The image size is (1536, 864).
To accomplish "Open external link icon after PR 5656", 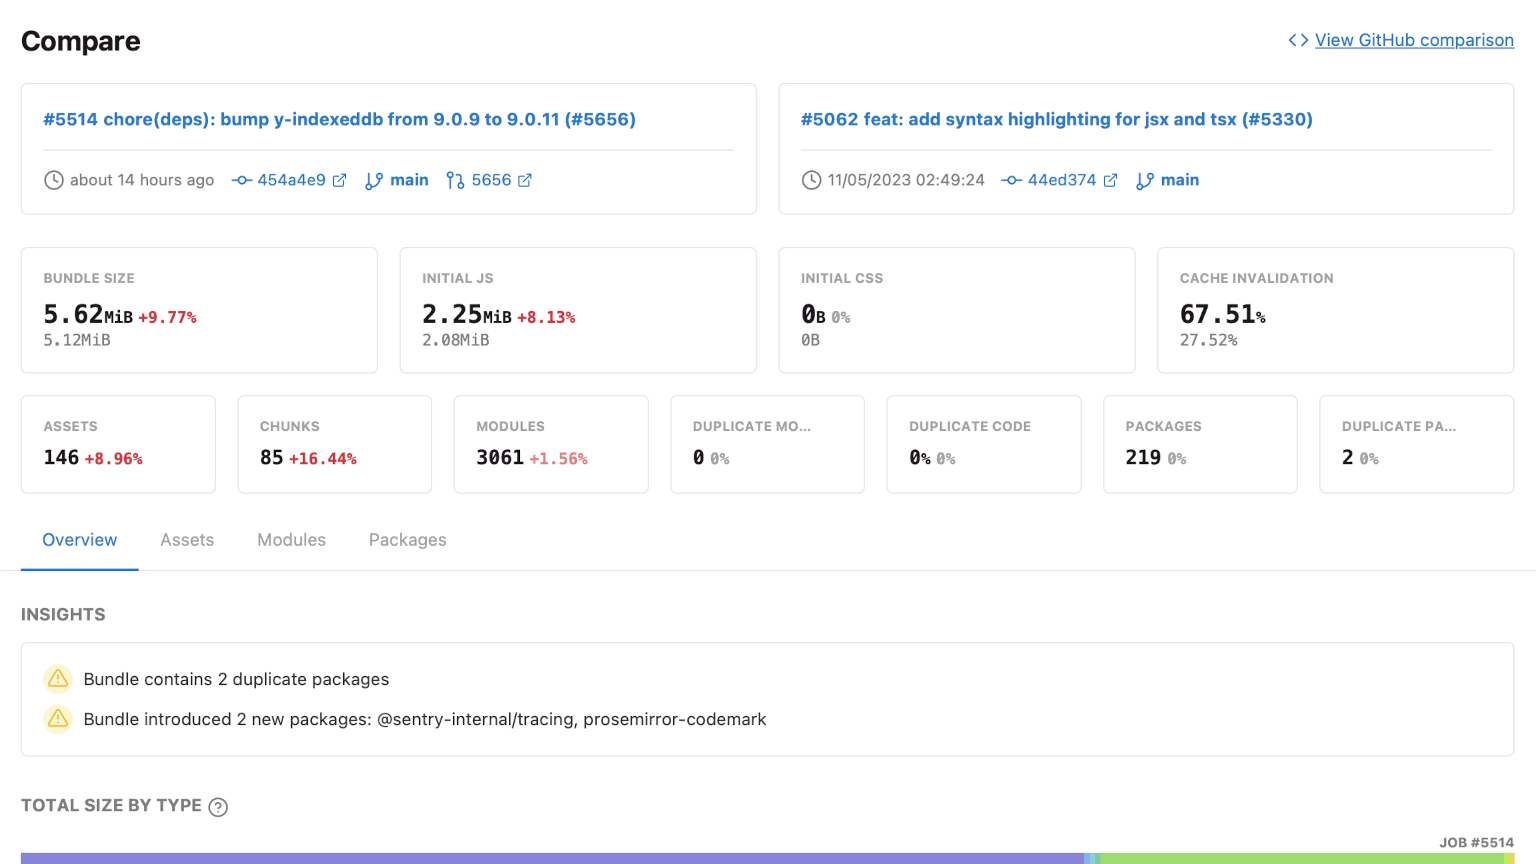I will pos(525,180).
